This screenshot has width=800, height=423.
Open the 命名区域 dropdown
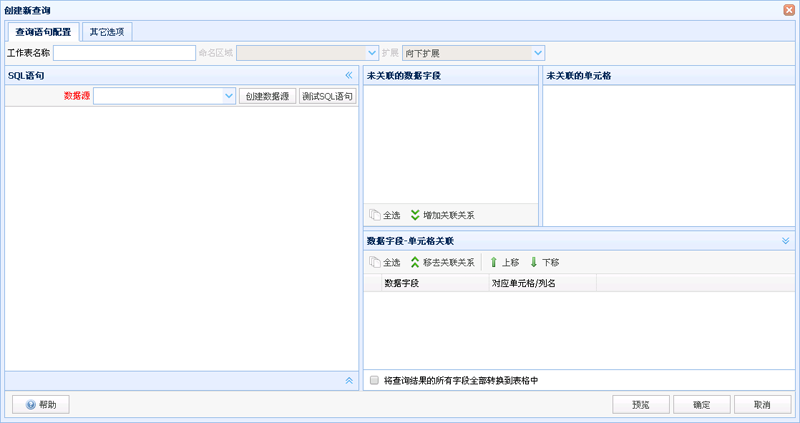(x=371, y=53)
